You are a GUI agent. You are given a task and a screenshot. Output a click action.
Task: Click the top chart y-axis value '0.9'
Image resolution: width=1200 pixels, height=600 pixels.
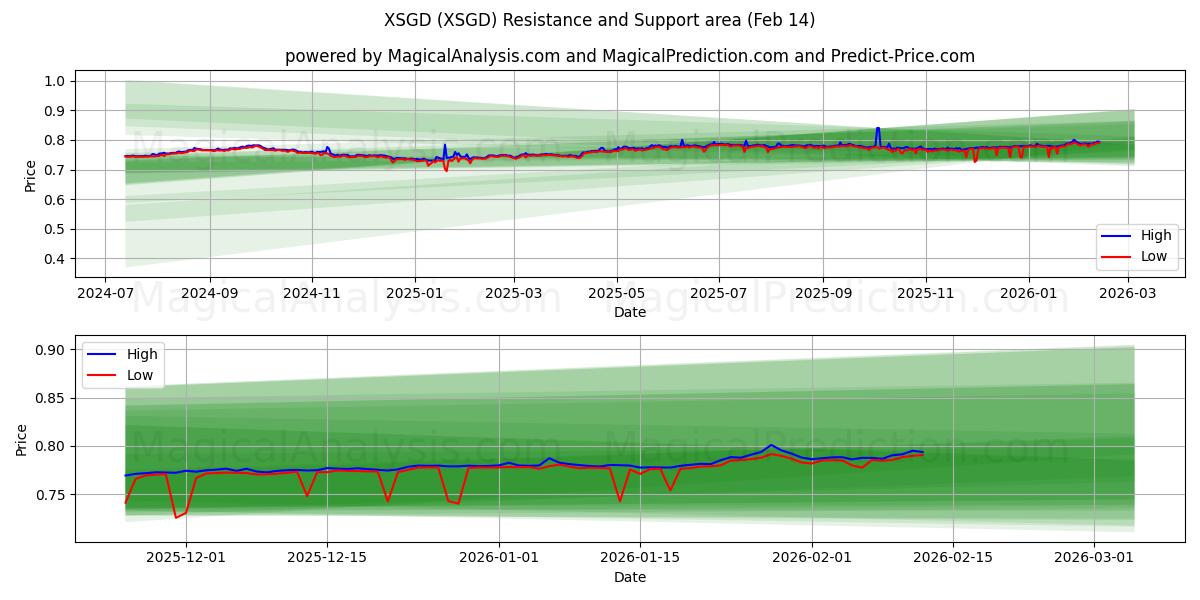(x=55, y=110)
